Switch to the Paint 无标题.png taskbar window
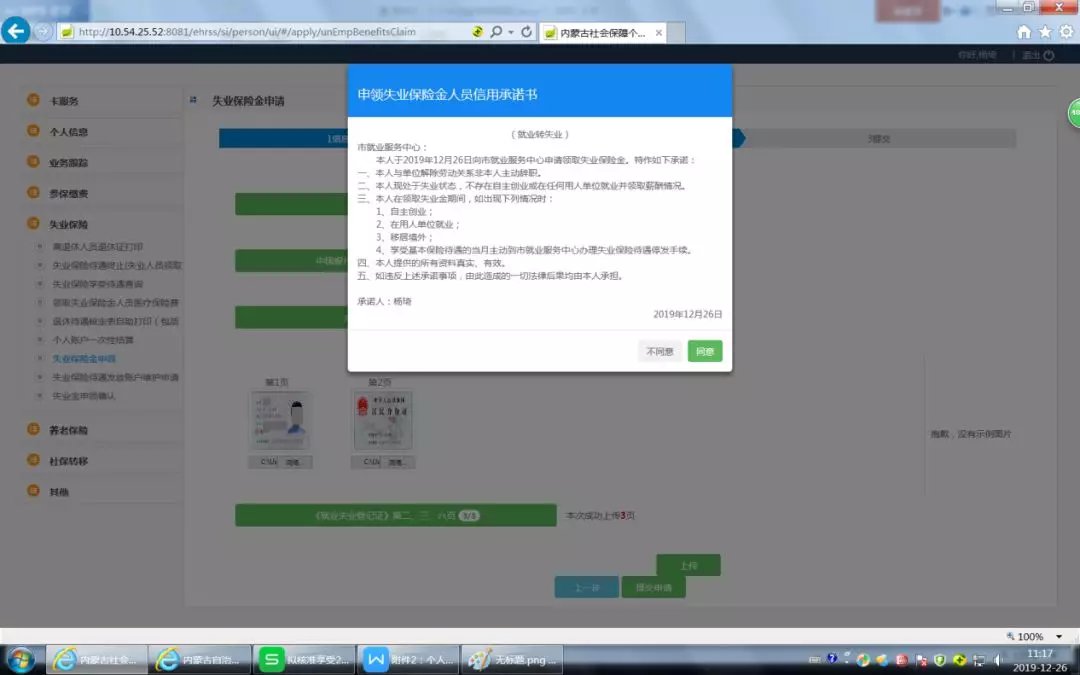 512,660
